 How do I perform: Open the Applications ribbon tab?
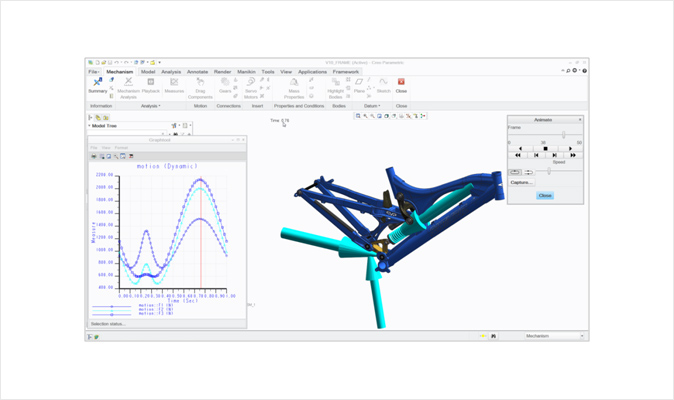(x=312, y=72)
